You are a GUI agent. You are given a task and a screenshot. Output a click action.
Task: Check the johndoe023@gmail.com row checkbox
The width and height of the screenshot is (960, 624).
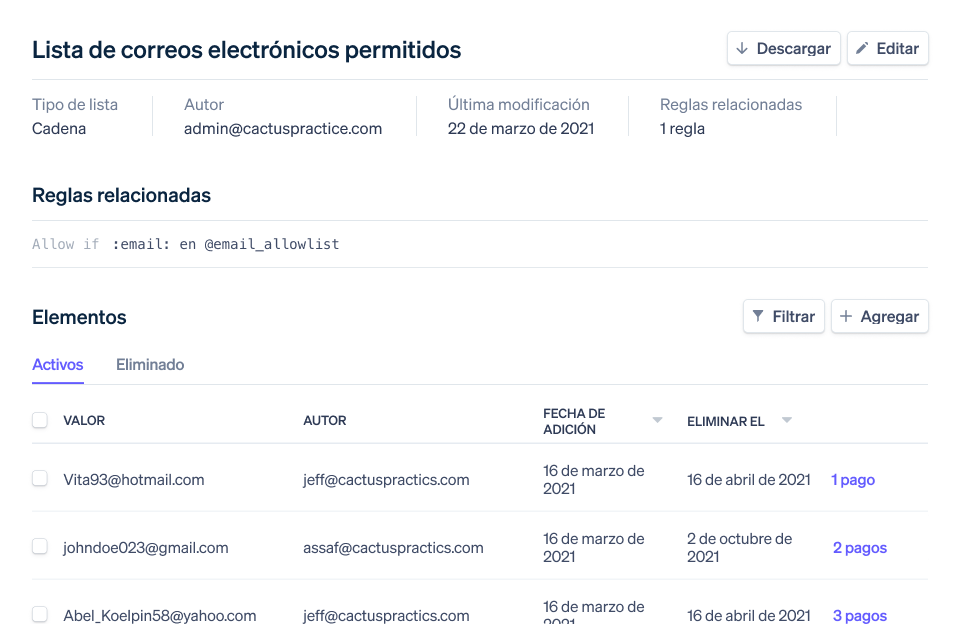[40, 546]
